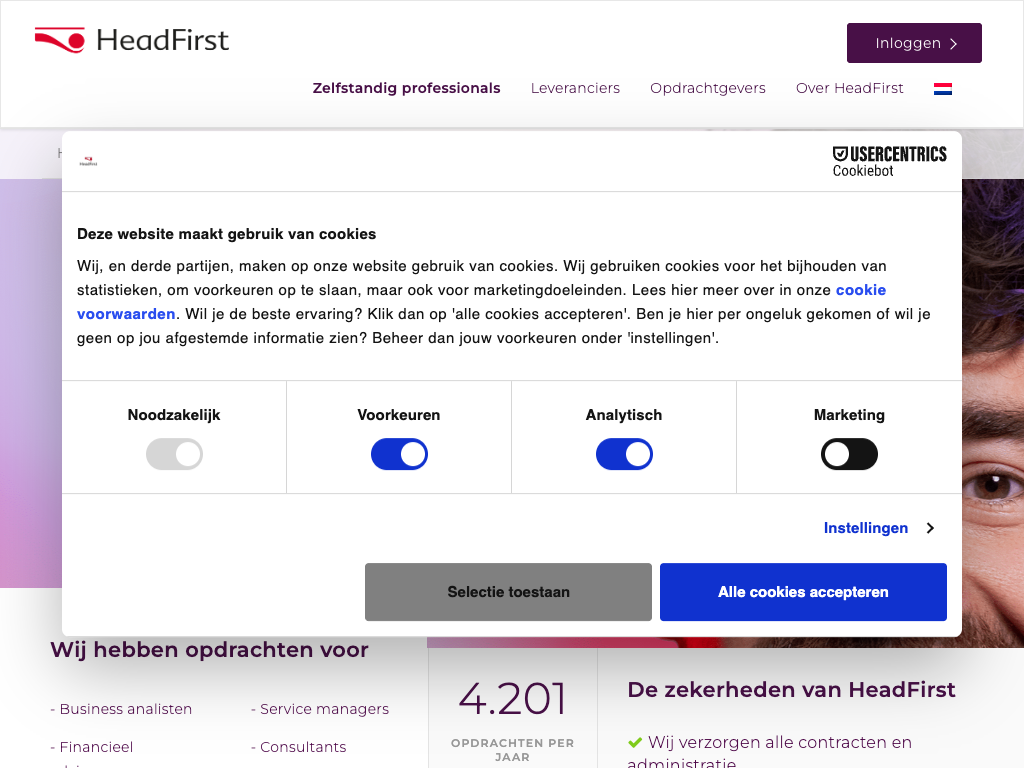Click the Selectie toestaan button
The height and width of the screenshot is (768, 1024).
coord(508,592)
